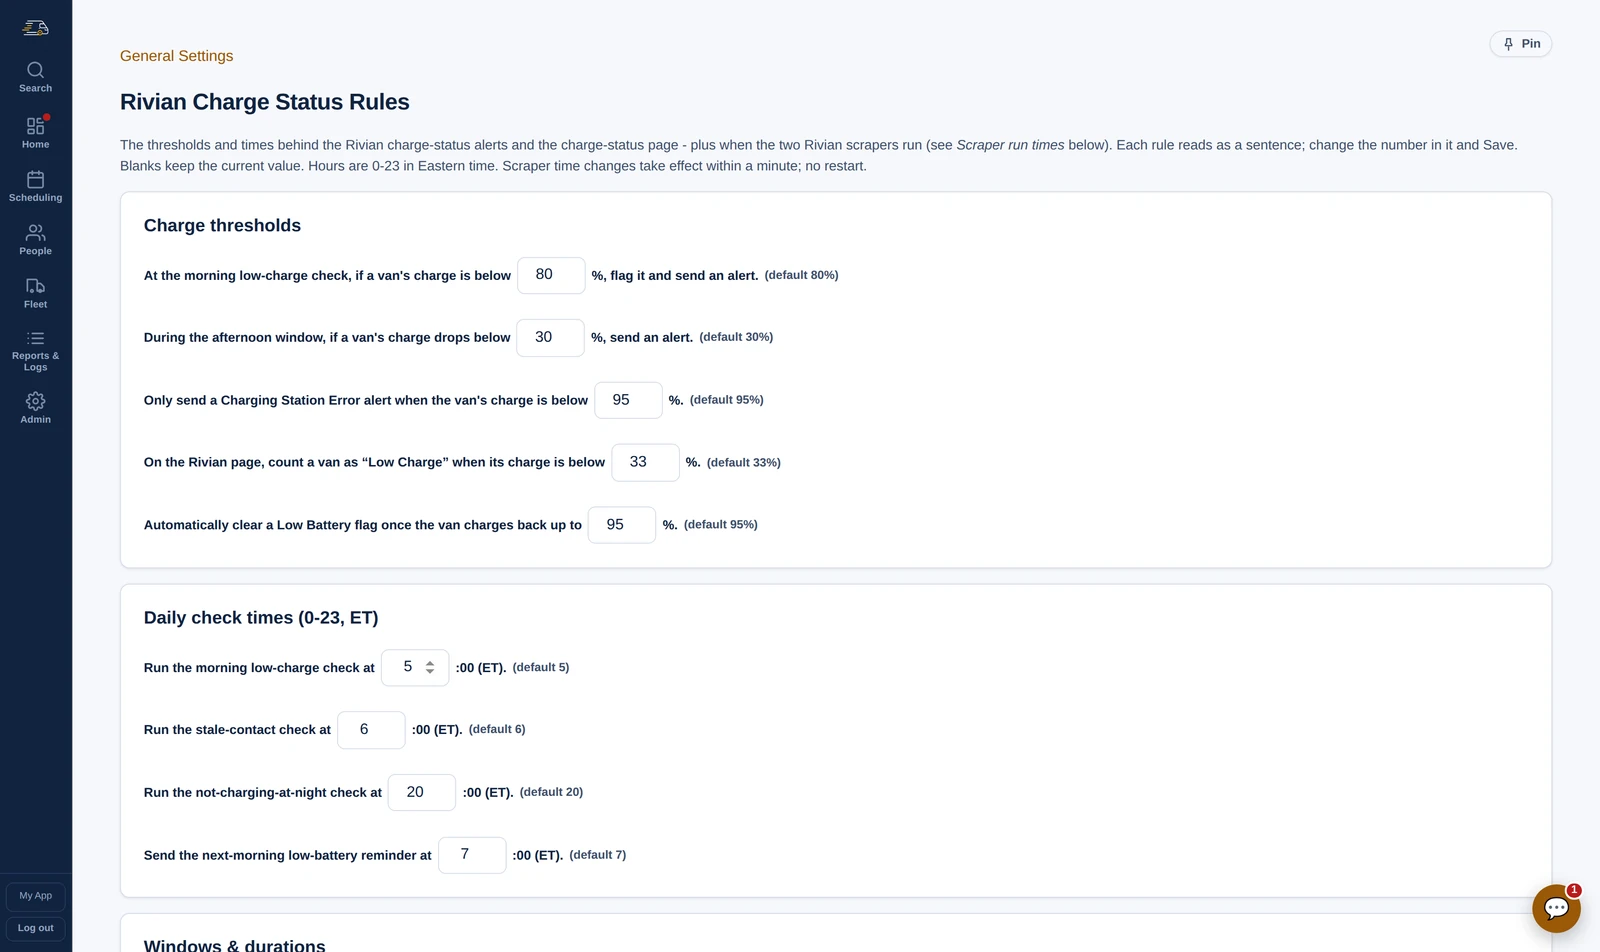Click the My App button

pyautogui.click(x=36, y=896)
